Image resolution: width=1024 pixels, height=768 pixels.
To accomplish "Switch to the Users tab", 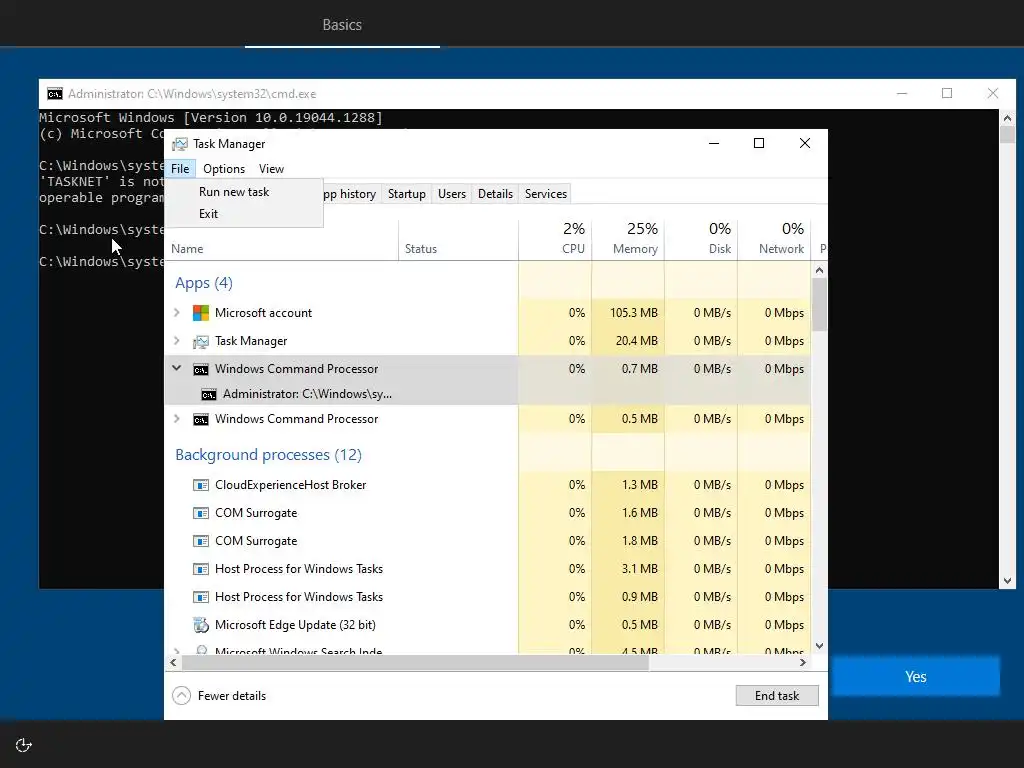I will 452,194.
